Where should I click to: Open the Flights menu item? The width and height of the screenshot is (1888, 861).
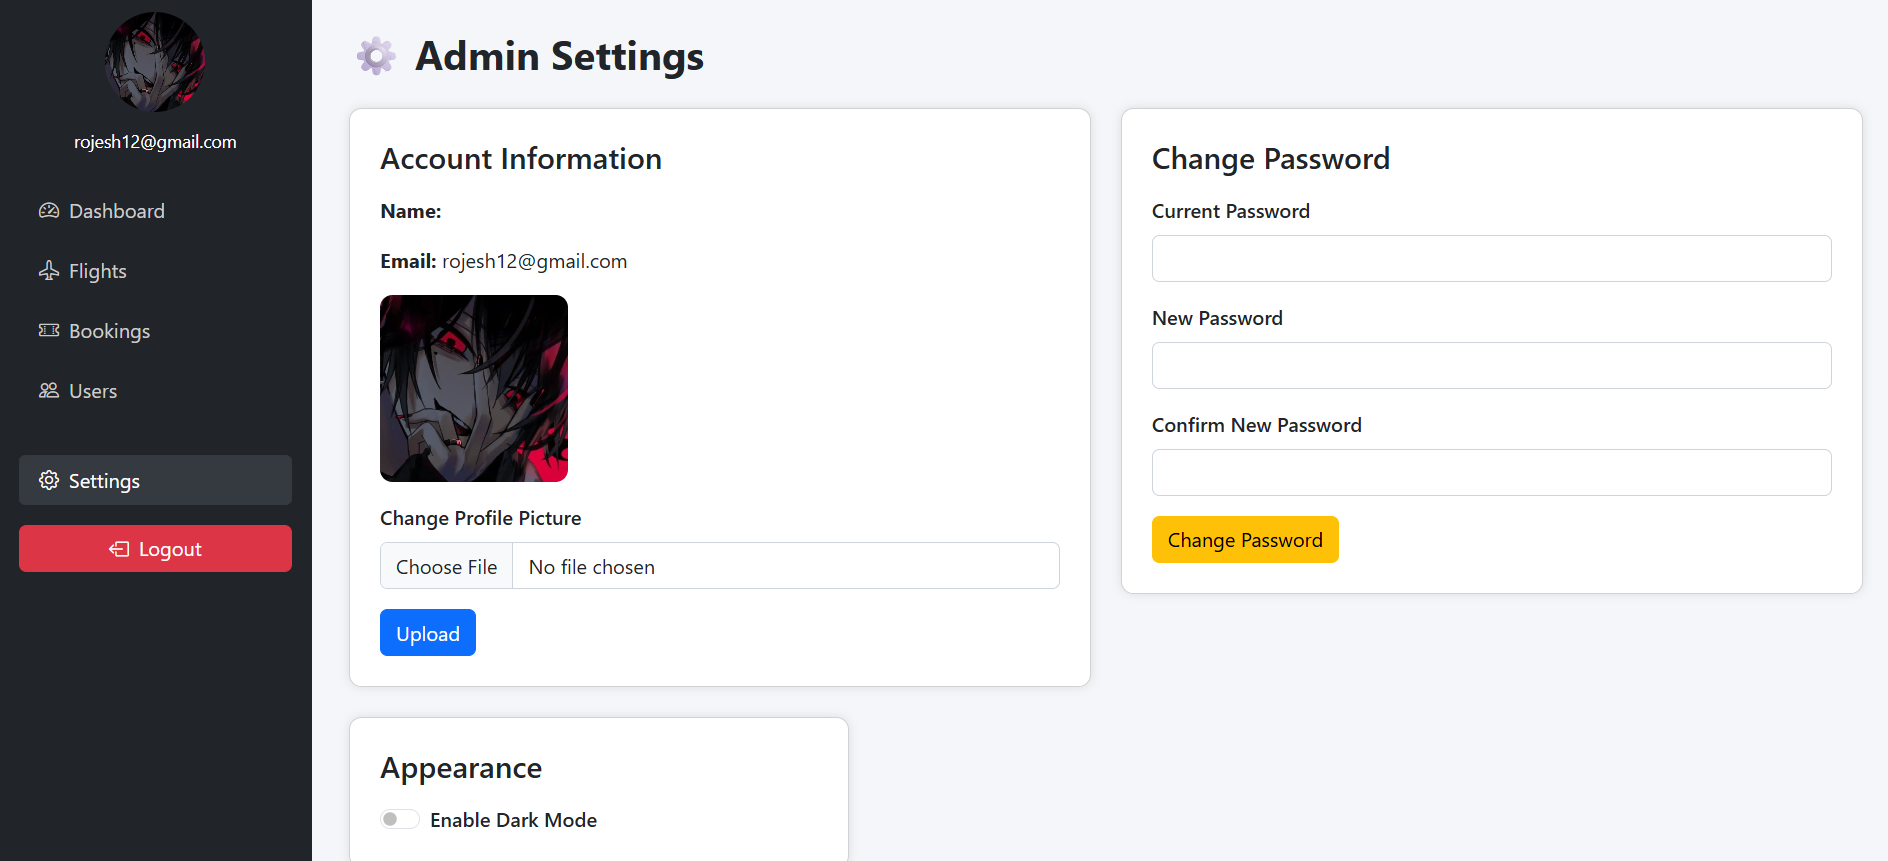tap(98, 271)
